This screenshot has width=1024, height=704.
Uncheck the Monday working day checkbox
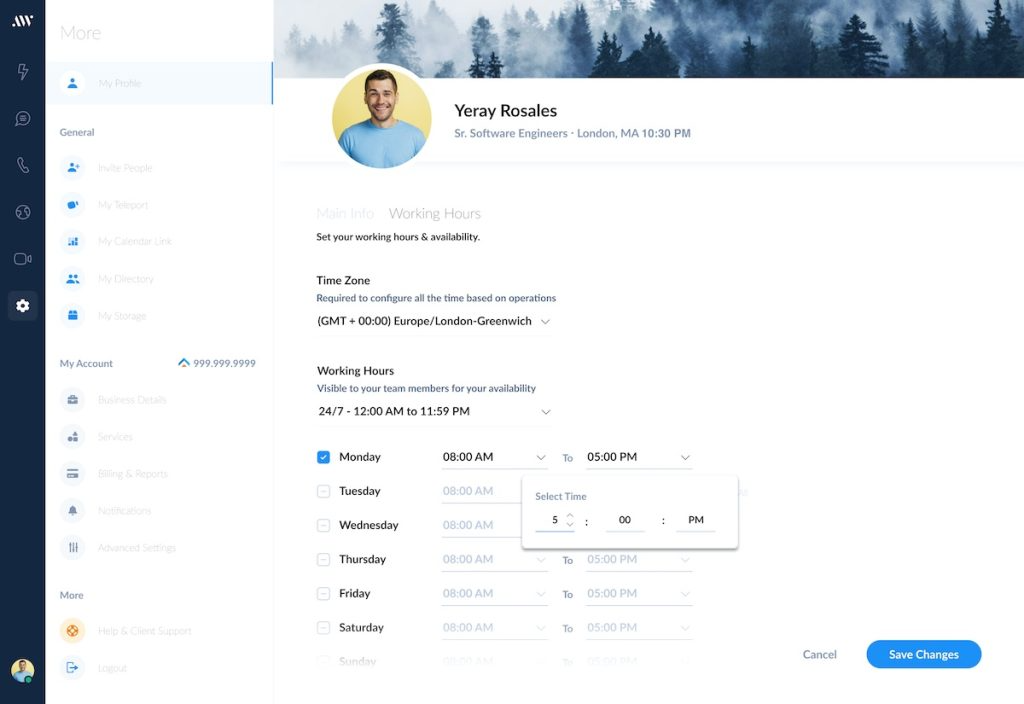[x=324, y=456]
